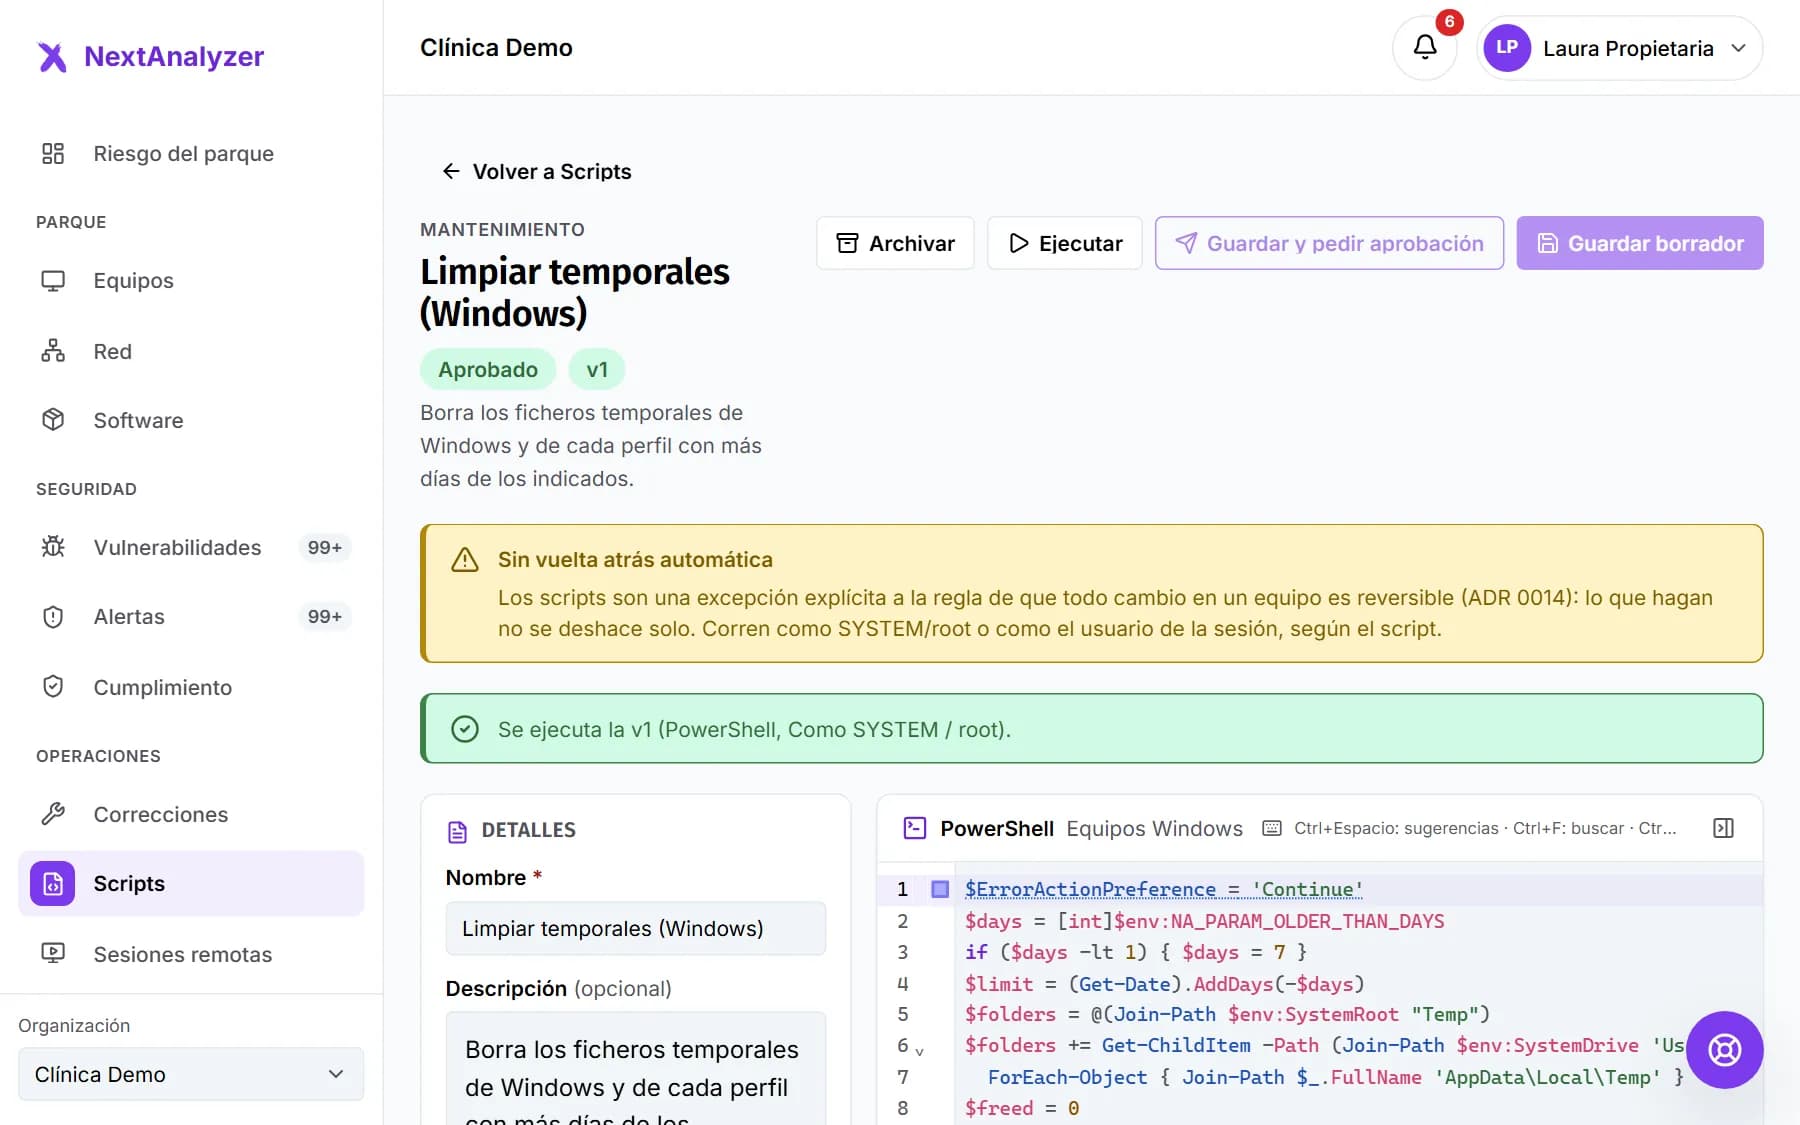Click Alertas 99+ badge
Image resolution: width=1800 pixels, height=1125 pixels.
pyautogui.click(x=325, y=616)
